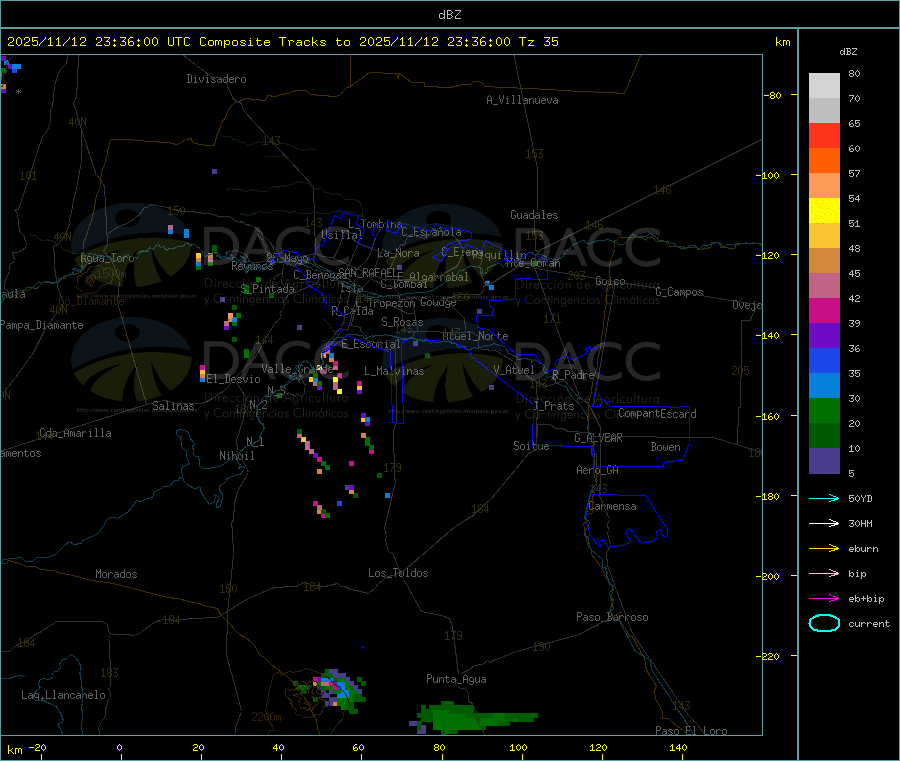
Task: Select the pink bip arrow legend icon
Action: pos(824,573)
